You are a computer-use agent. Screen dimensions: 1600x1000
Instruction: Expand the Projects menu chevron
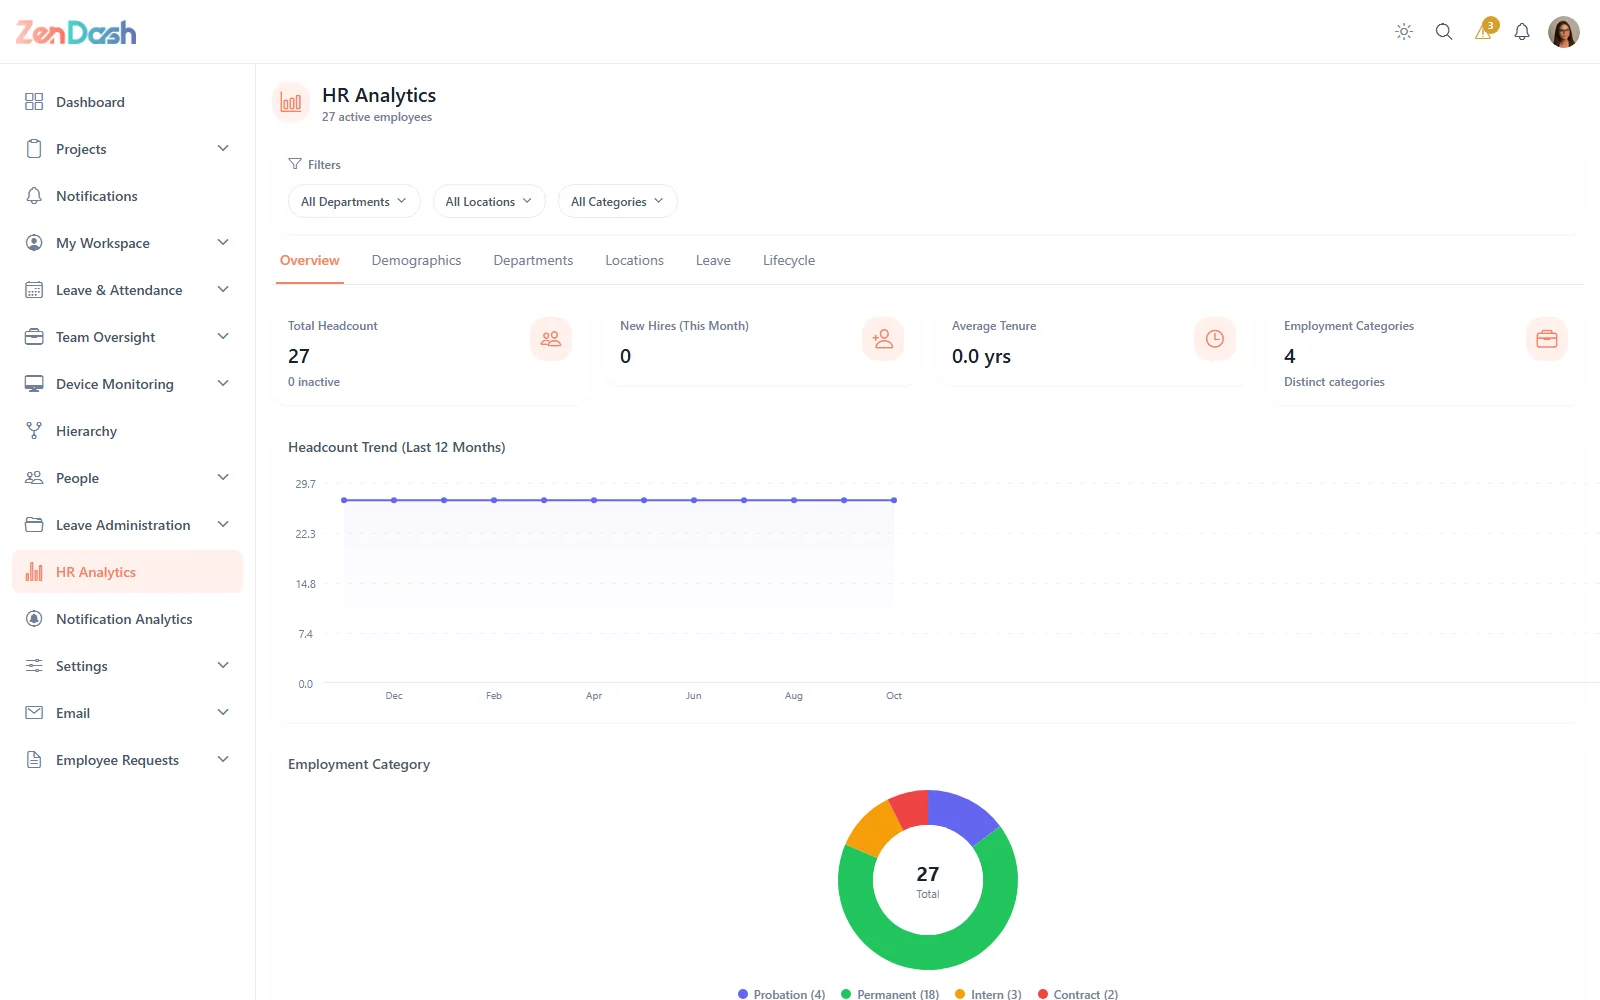223,149
